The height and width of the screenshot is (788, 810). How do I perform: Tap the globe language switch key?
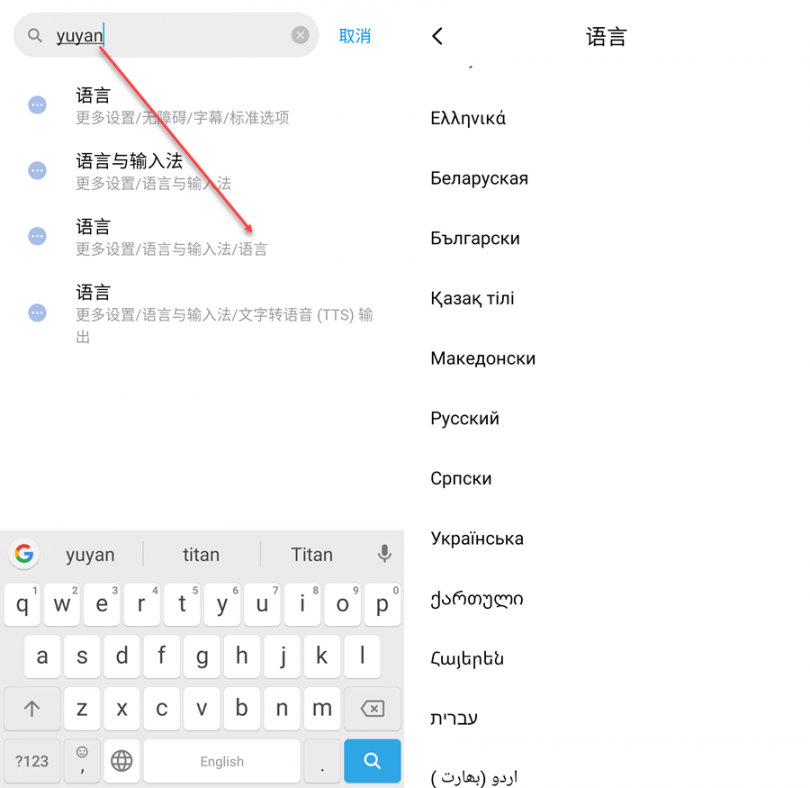122,761
